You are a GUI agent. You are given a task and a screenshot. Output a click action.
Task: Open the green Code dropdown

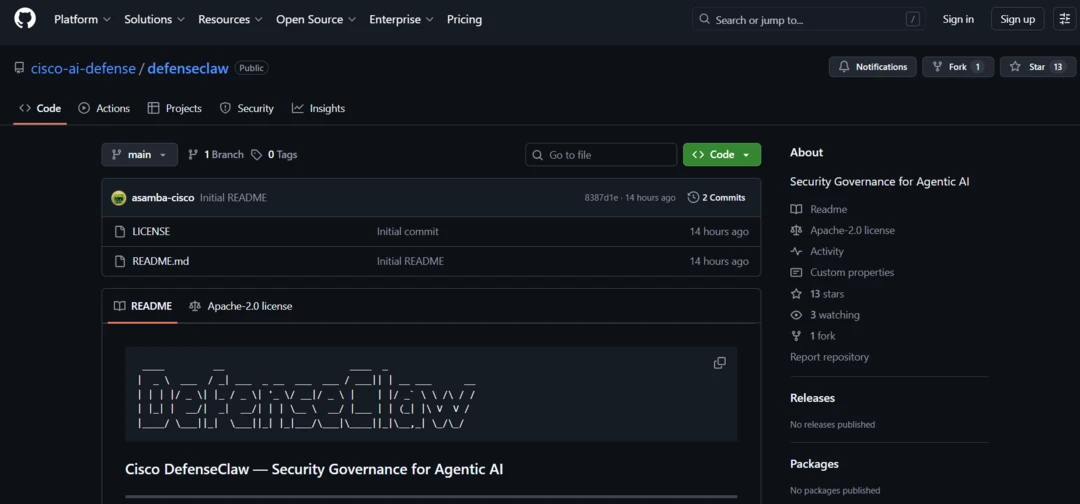[x=721, y=155]
